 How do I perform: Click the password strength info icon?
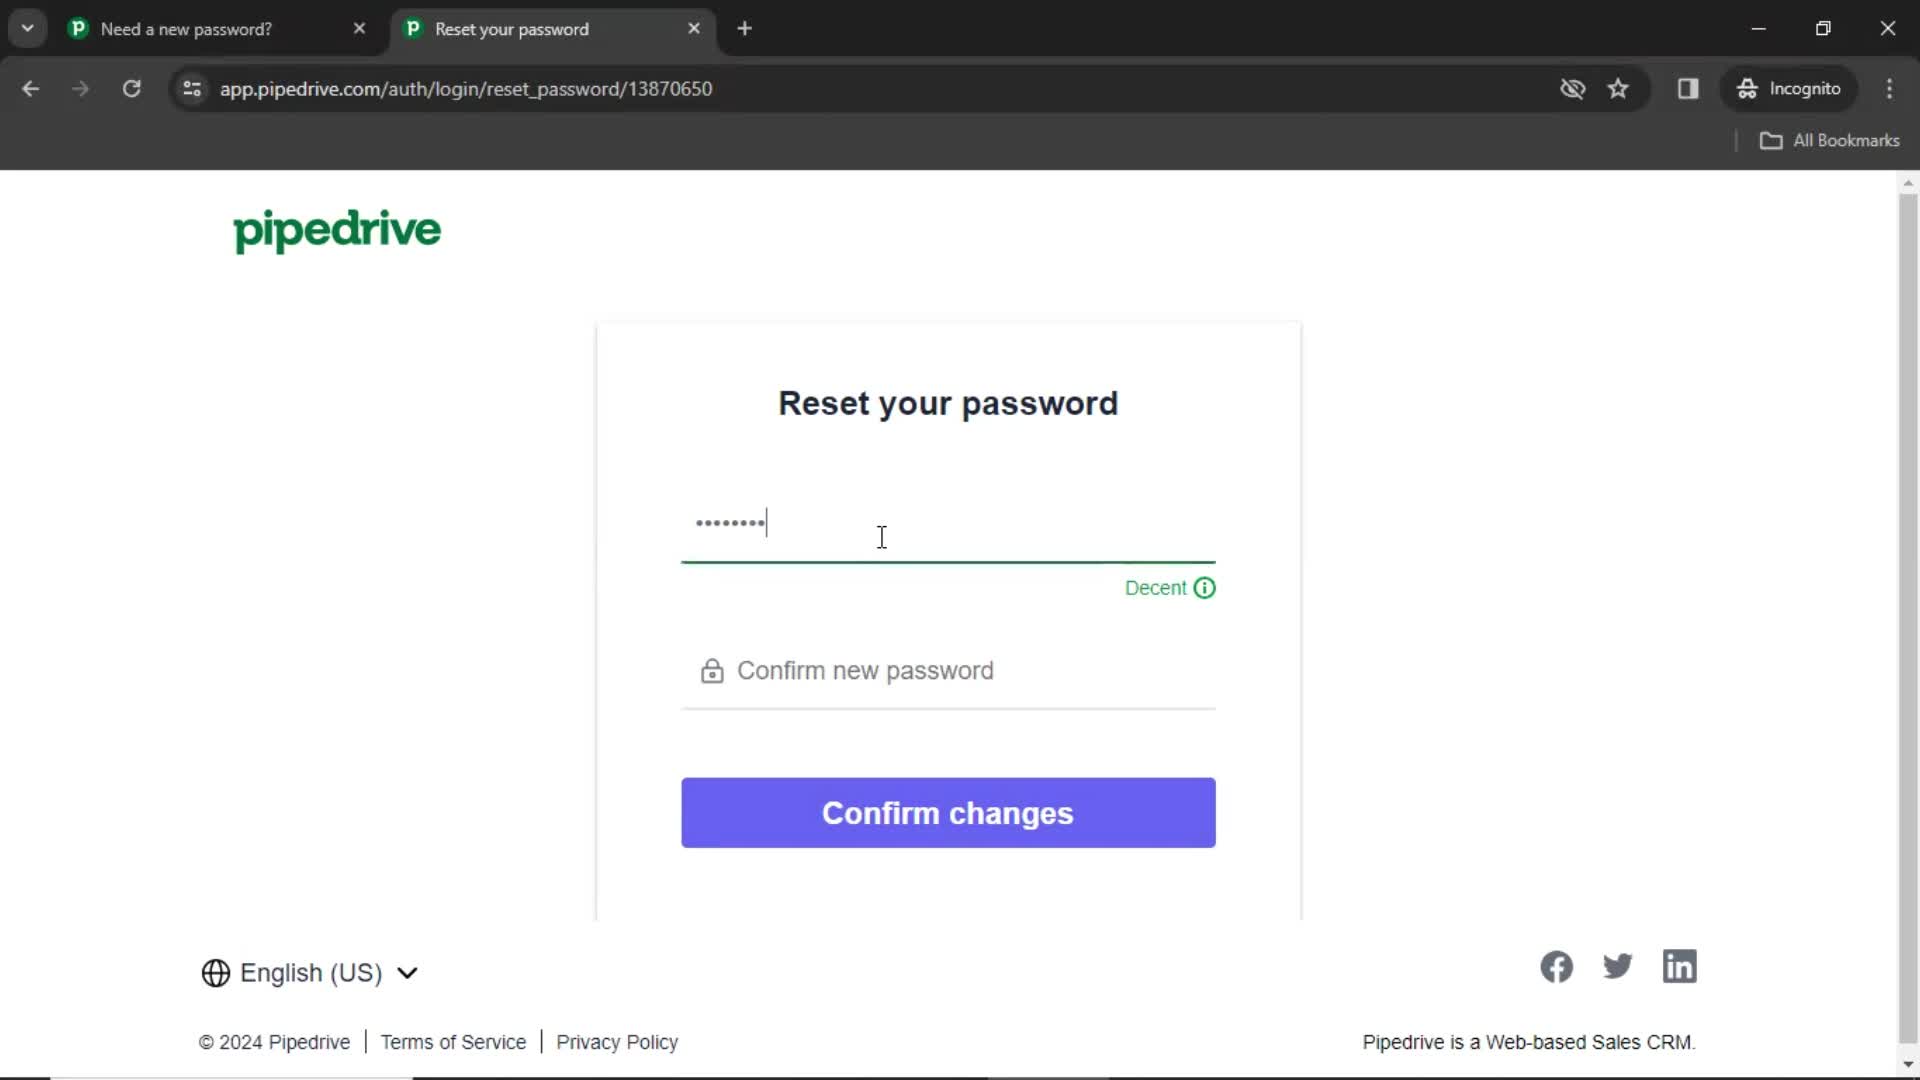coord(1205,587)
